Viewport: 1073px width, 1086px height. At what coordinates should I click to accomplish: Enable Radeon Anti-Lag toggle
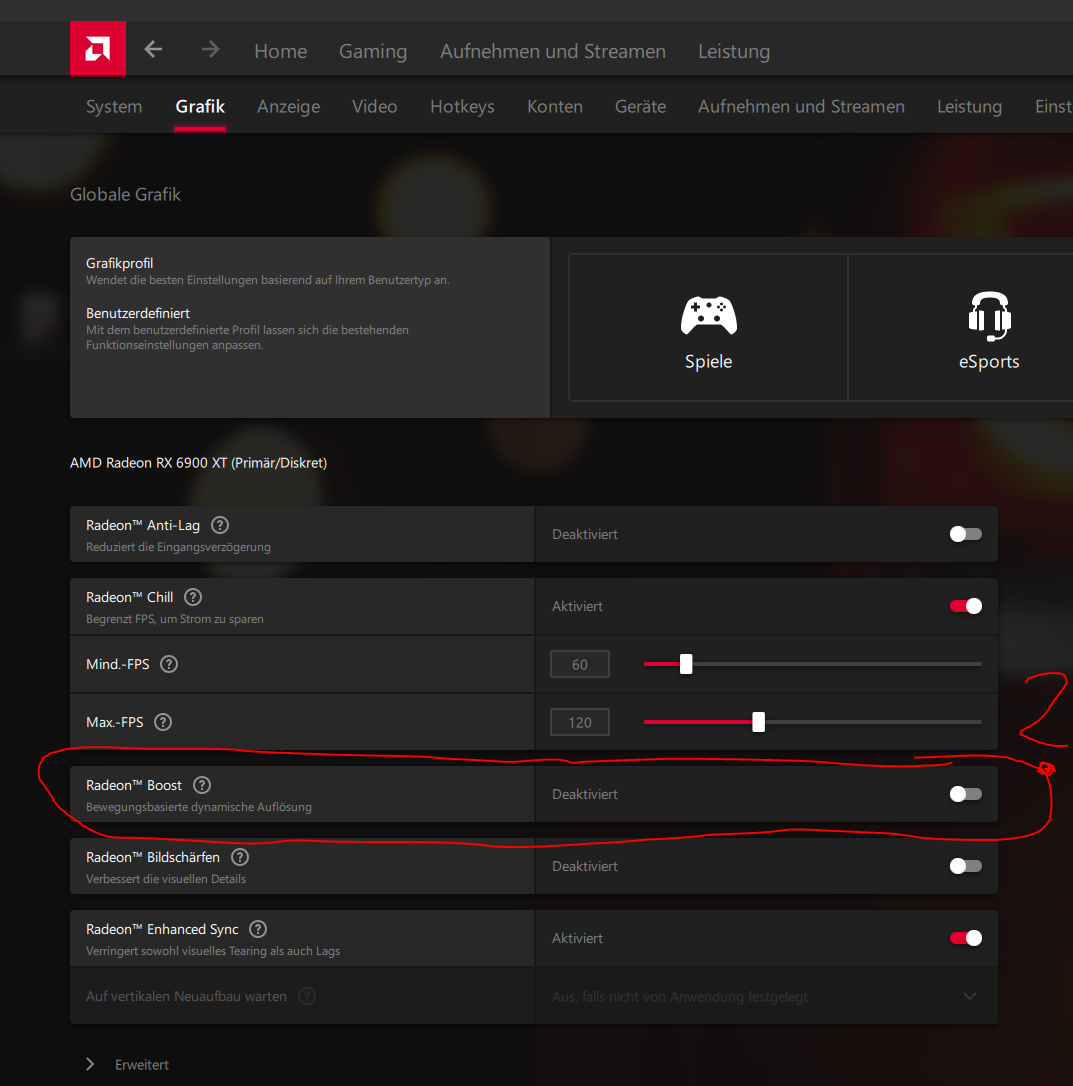coord(966,534)
